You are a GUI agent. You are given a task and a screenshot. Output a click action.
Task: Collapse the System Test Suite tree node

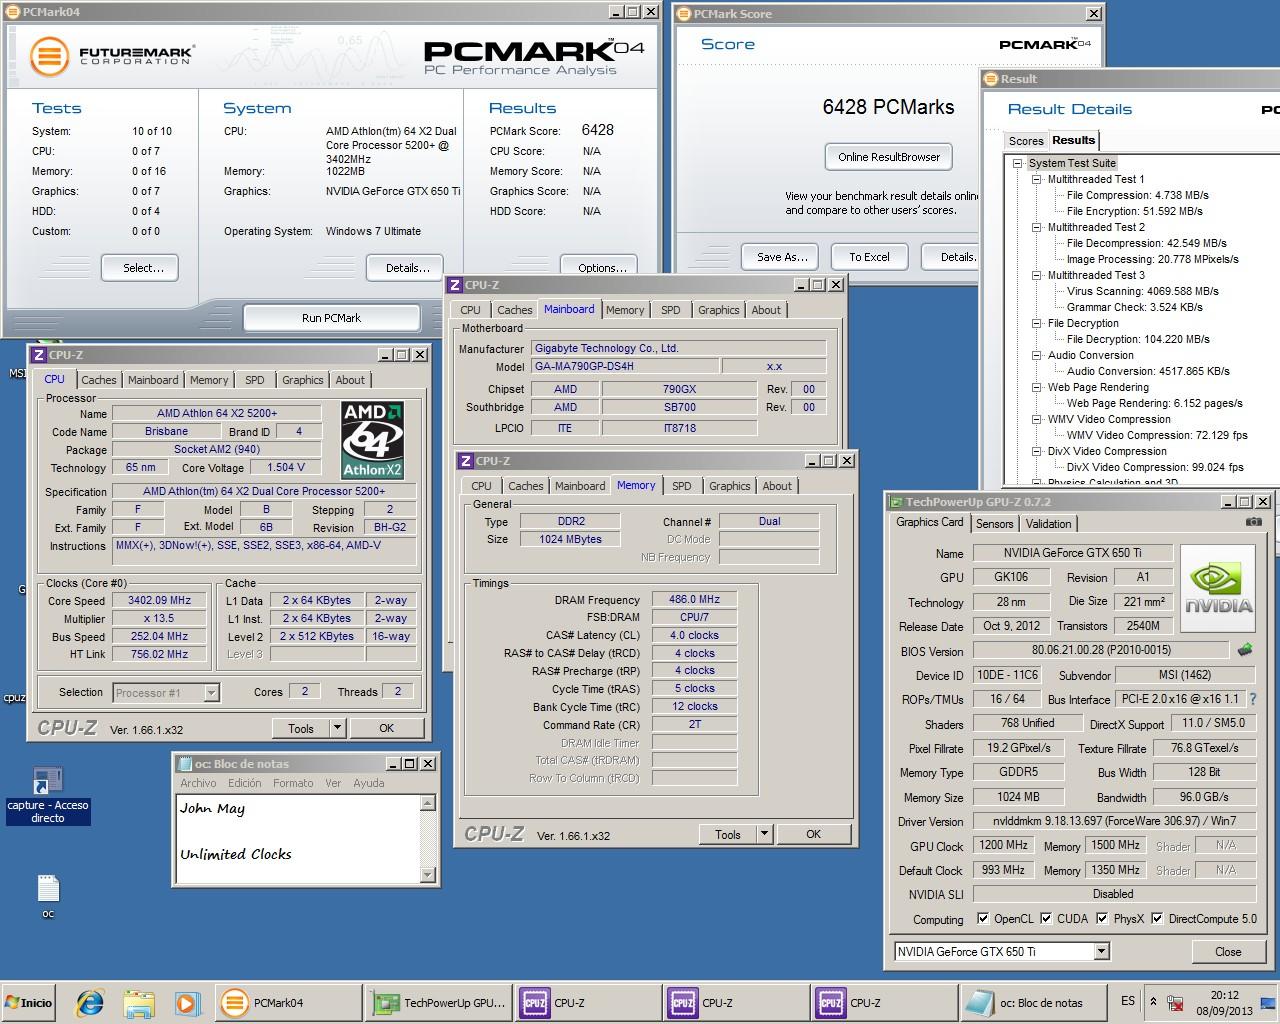(x=1017, y=163)
